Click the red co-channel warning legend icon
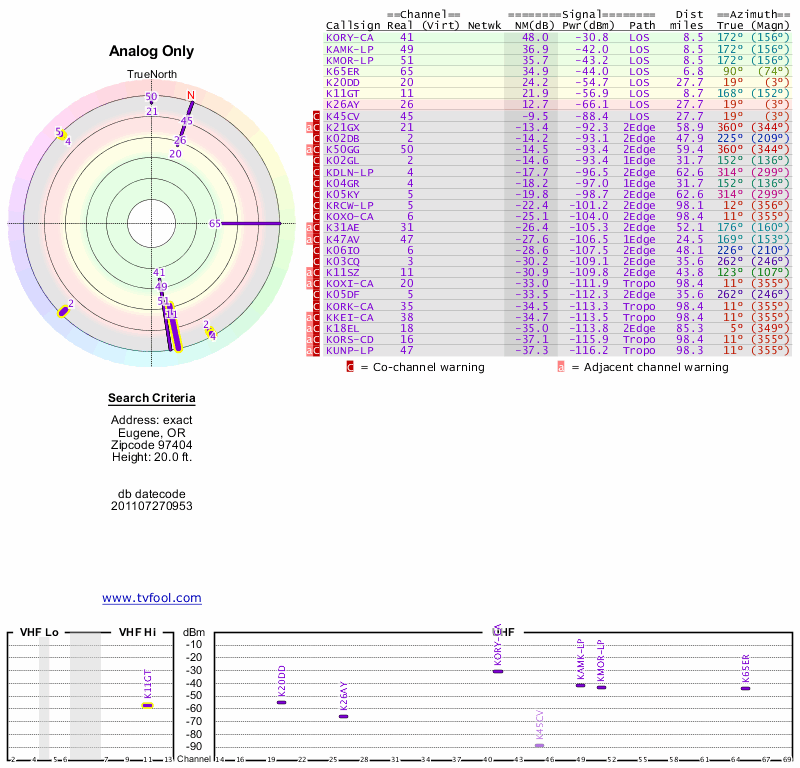This screenshot has width=800, height=768. [350, 367]
